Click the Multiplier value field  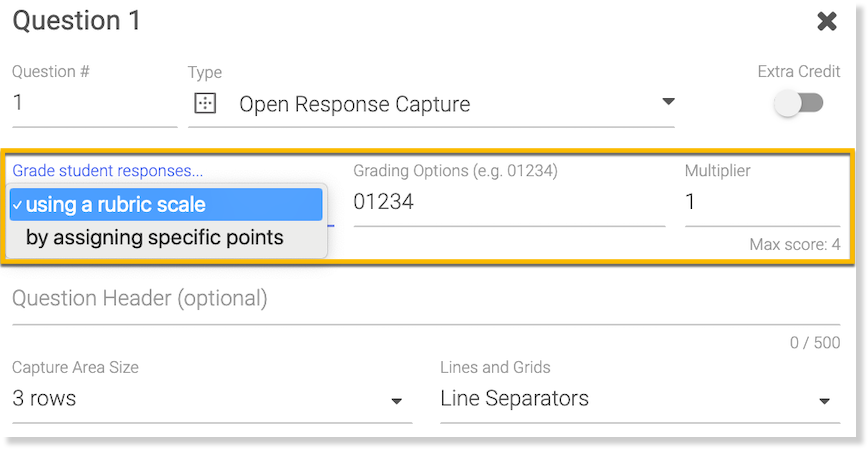click(761, 203)
